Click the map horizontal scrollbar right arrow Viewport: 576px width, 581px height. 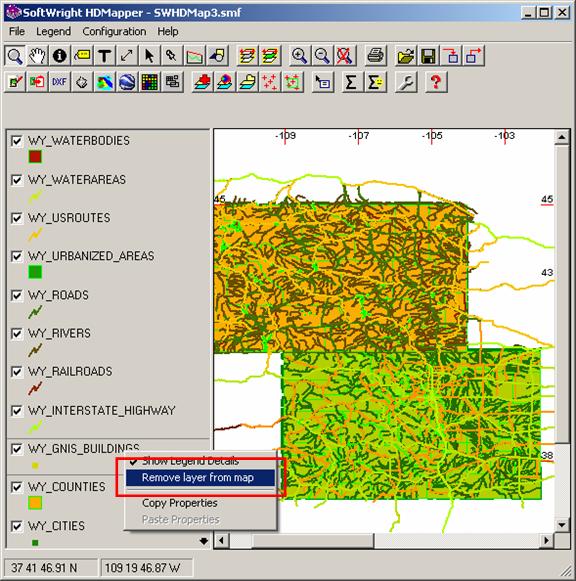coord(546,541)
